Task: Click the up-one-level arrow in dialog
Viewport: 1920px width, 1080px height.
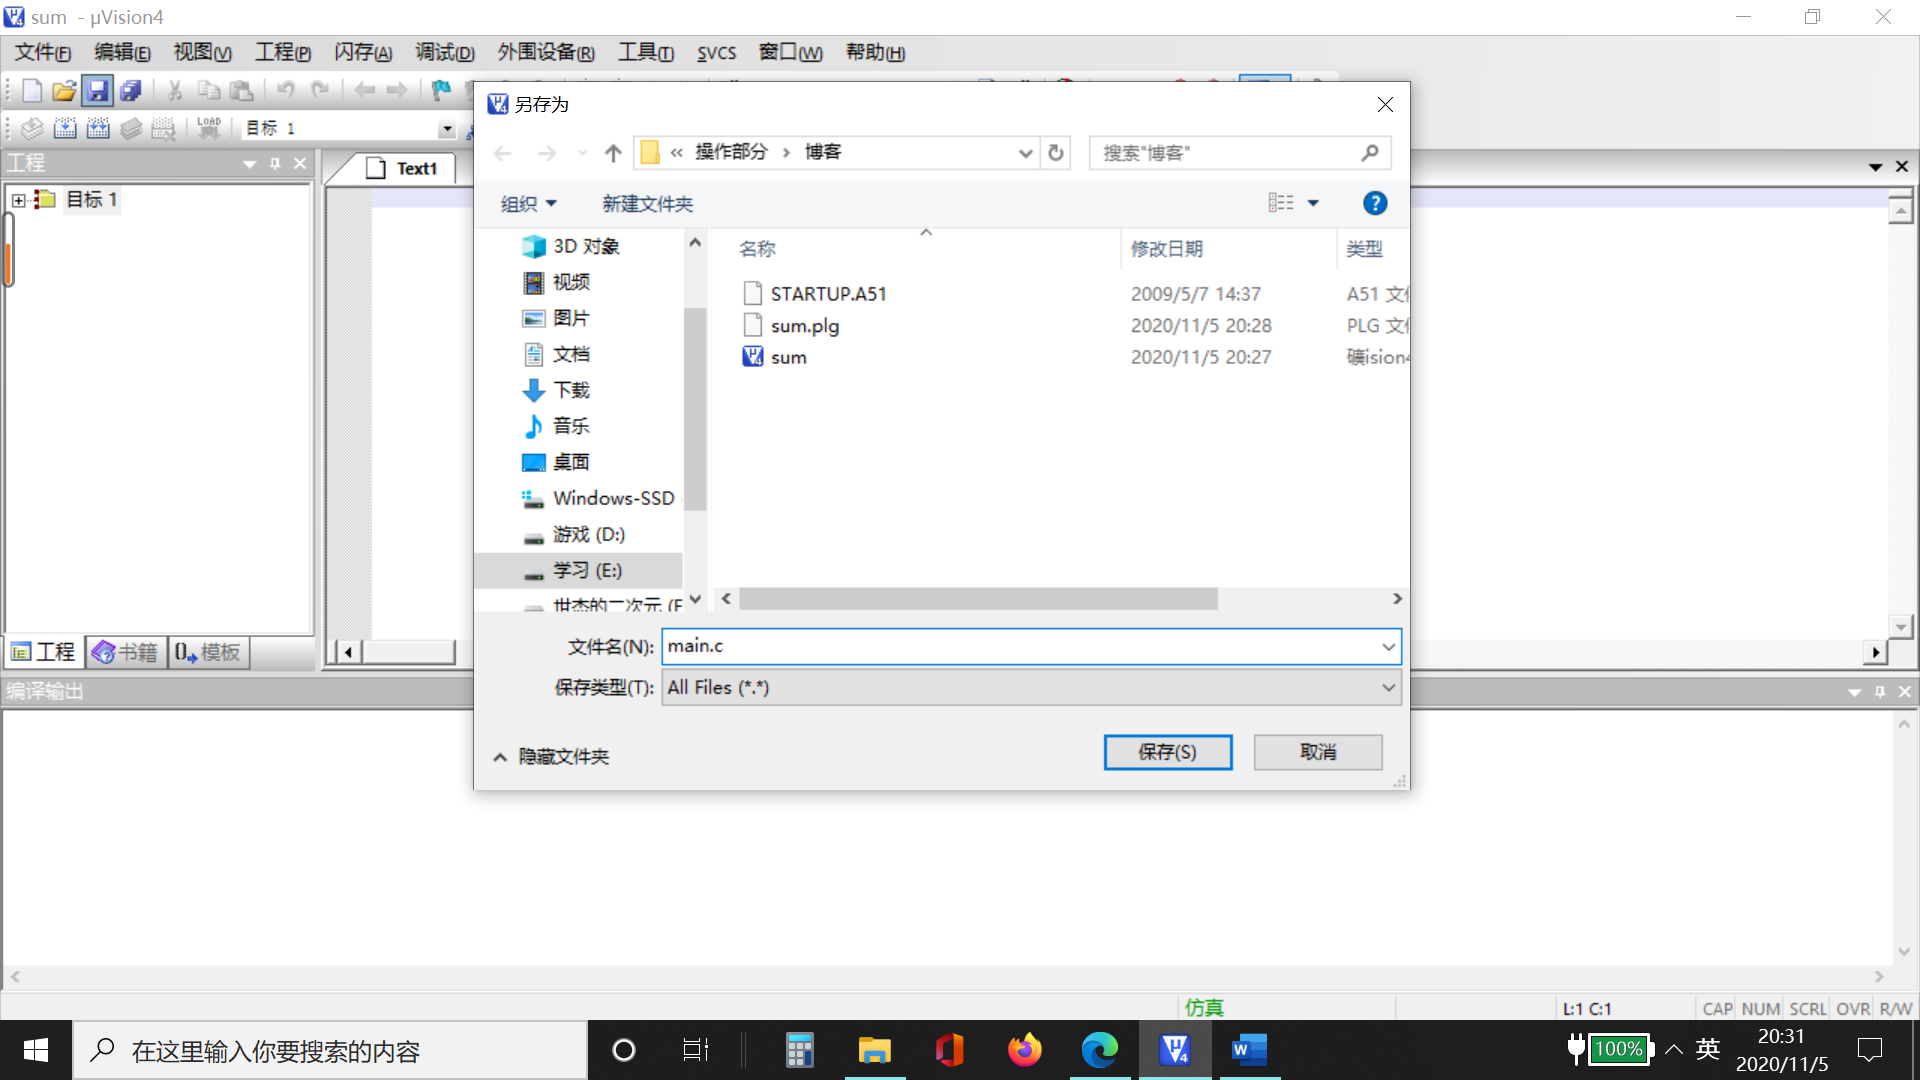Action: [613, 153]
